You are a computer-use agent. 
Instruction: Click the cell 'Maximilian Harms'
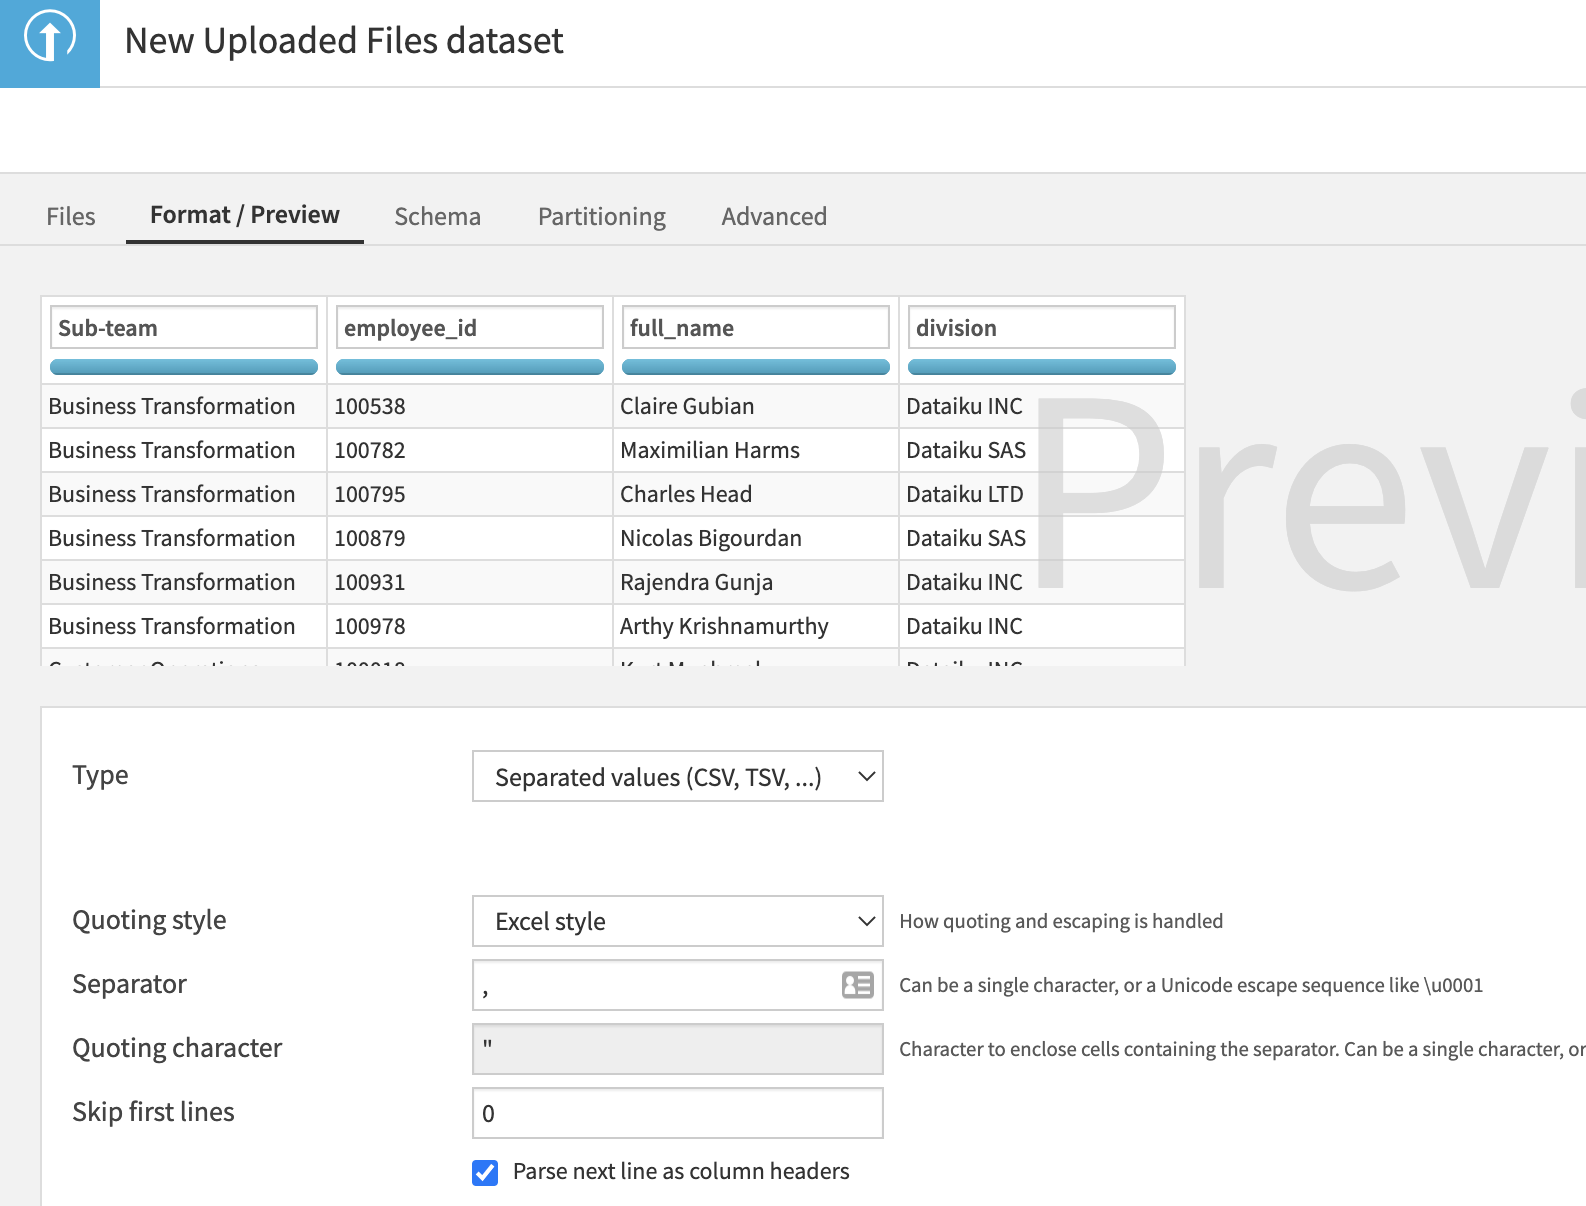(756, 450)
